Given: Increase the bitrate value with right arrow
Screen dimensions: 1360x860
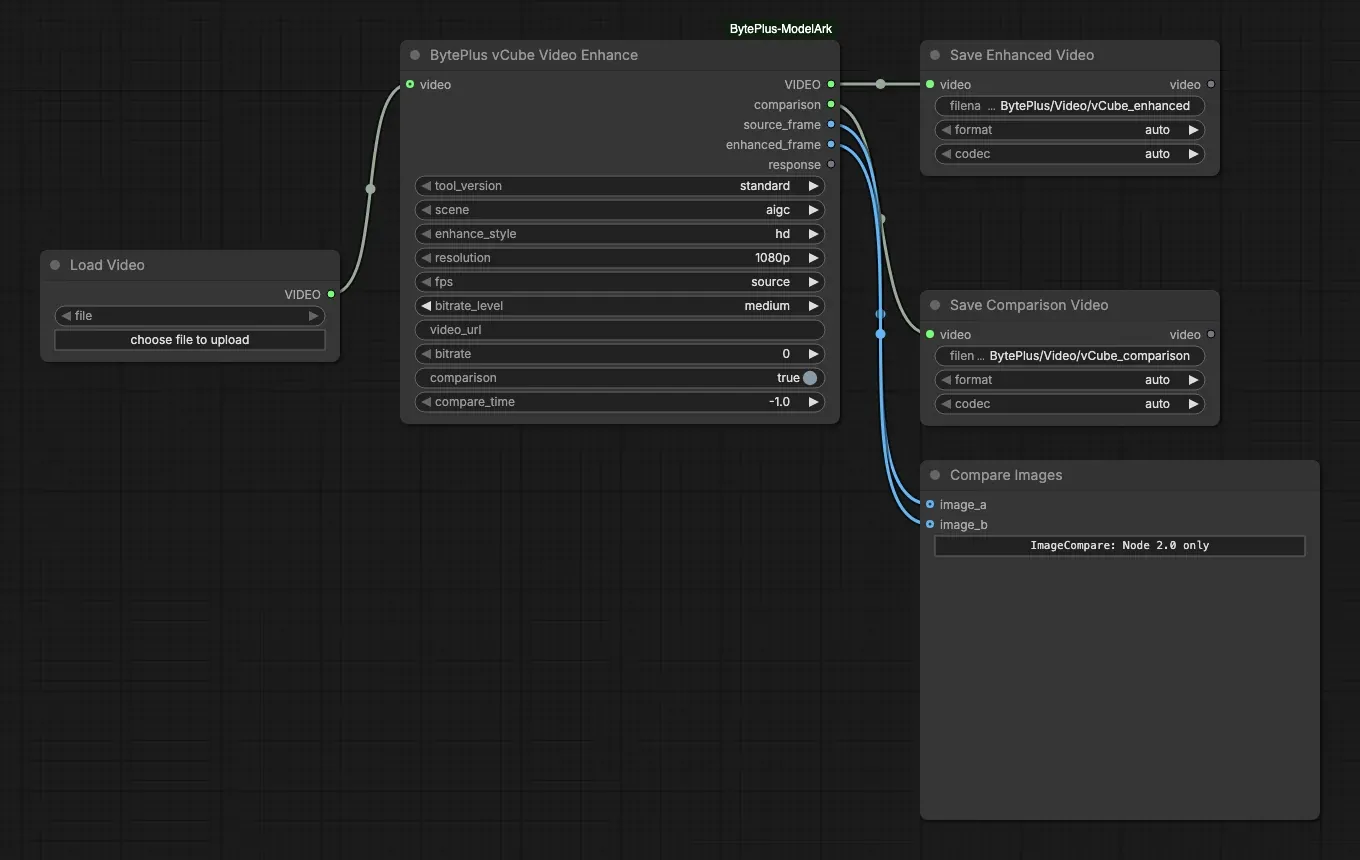Looking at the screenshot, I should (813, 354).
